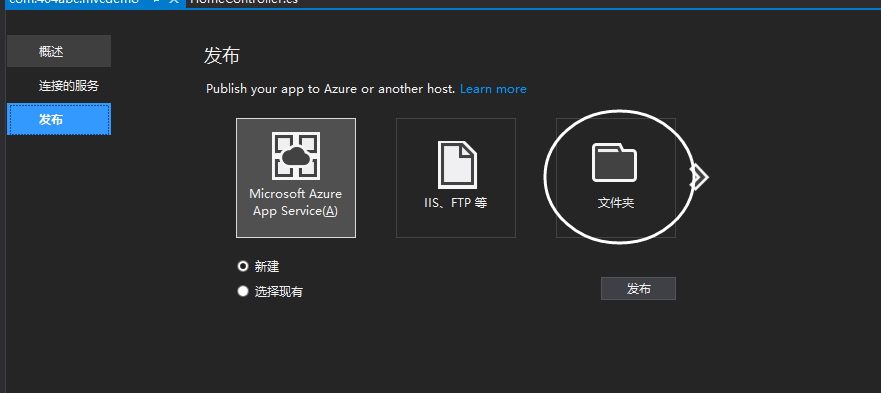Go to the 连接的服务 sidebar tab
The image size is (881, 393).
pos(59,86)
